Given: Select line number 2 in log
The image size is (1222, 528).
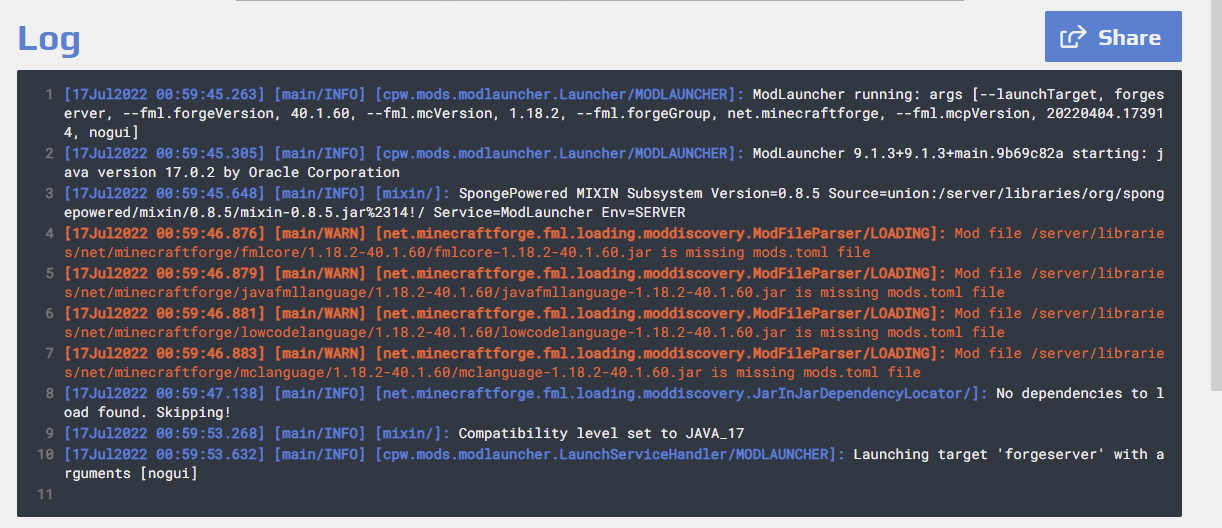Looking at the screenshot, I should [47, 153].
